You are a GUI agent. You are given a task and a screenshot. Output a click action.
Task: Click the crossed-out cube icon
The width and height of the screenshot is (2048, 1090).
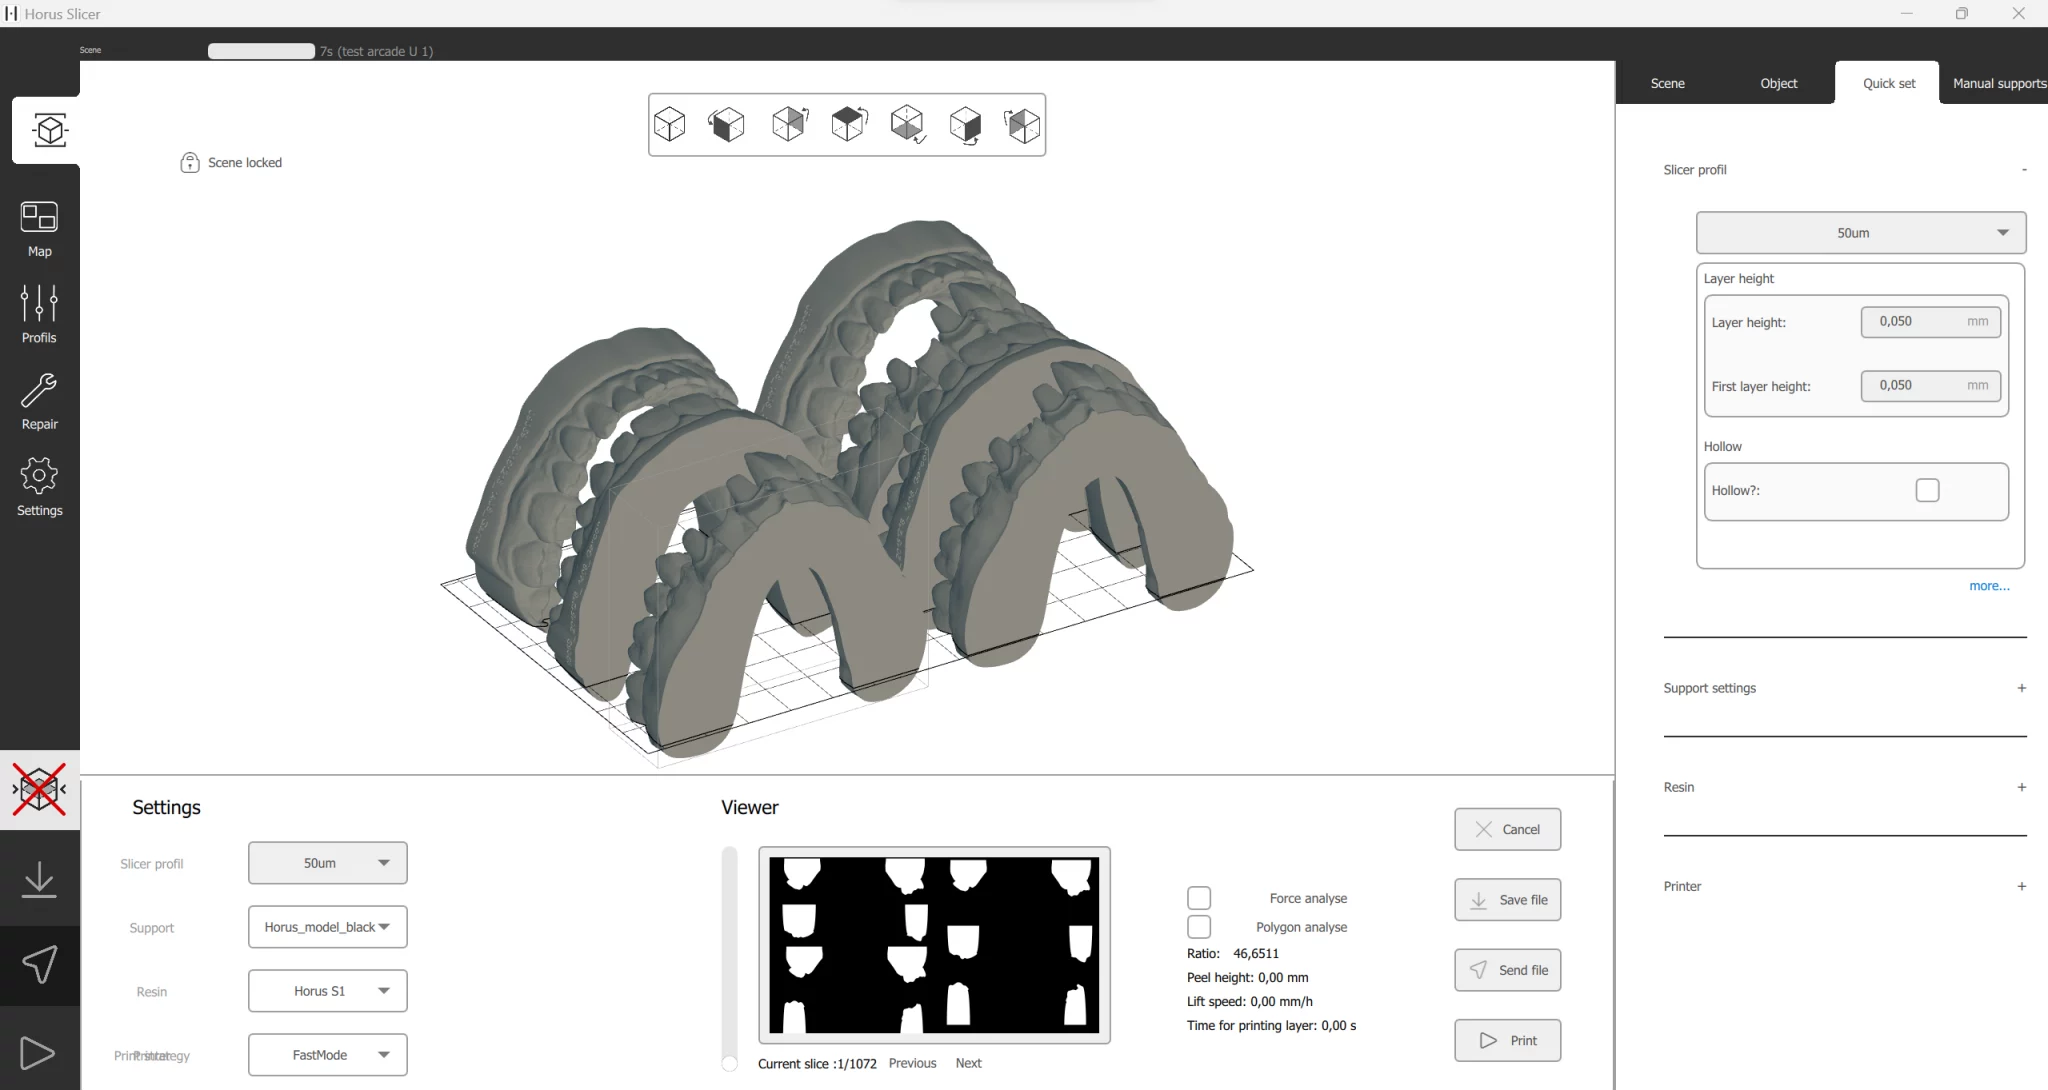[x=40, y=789]
